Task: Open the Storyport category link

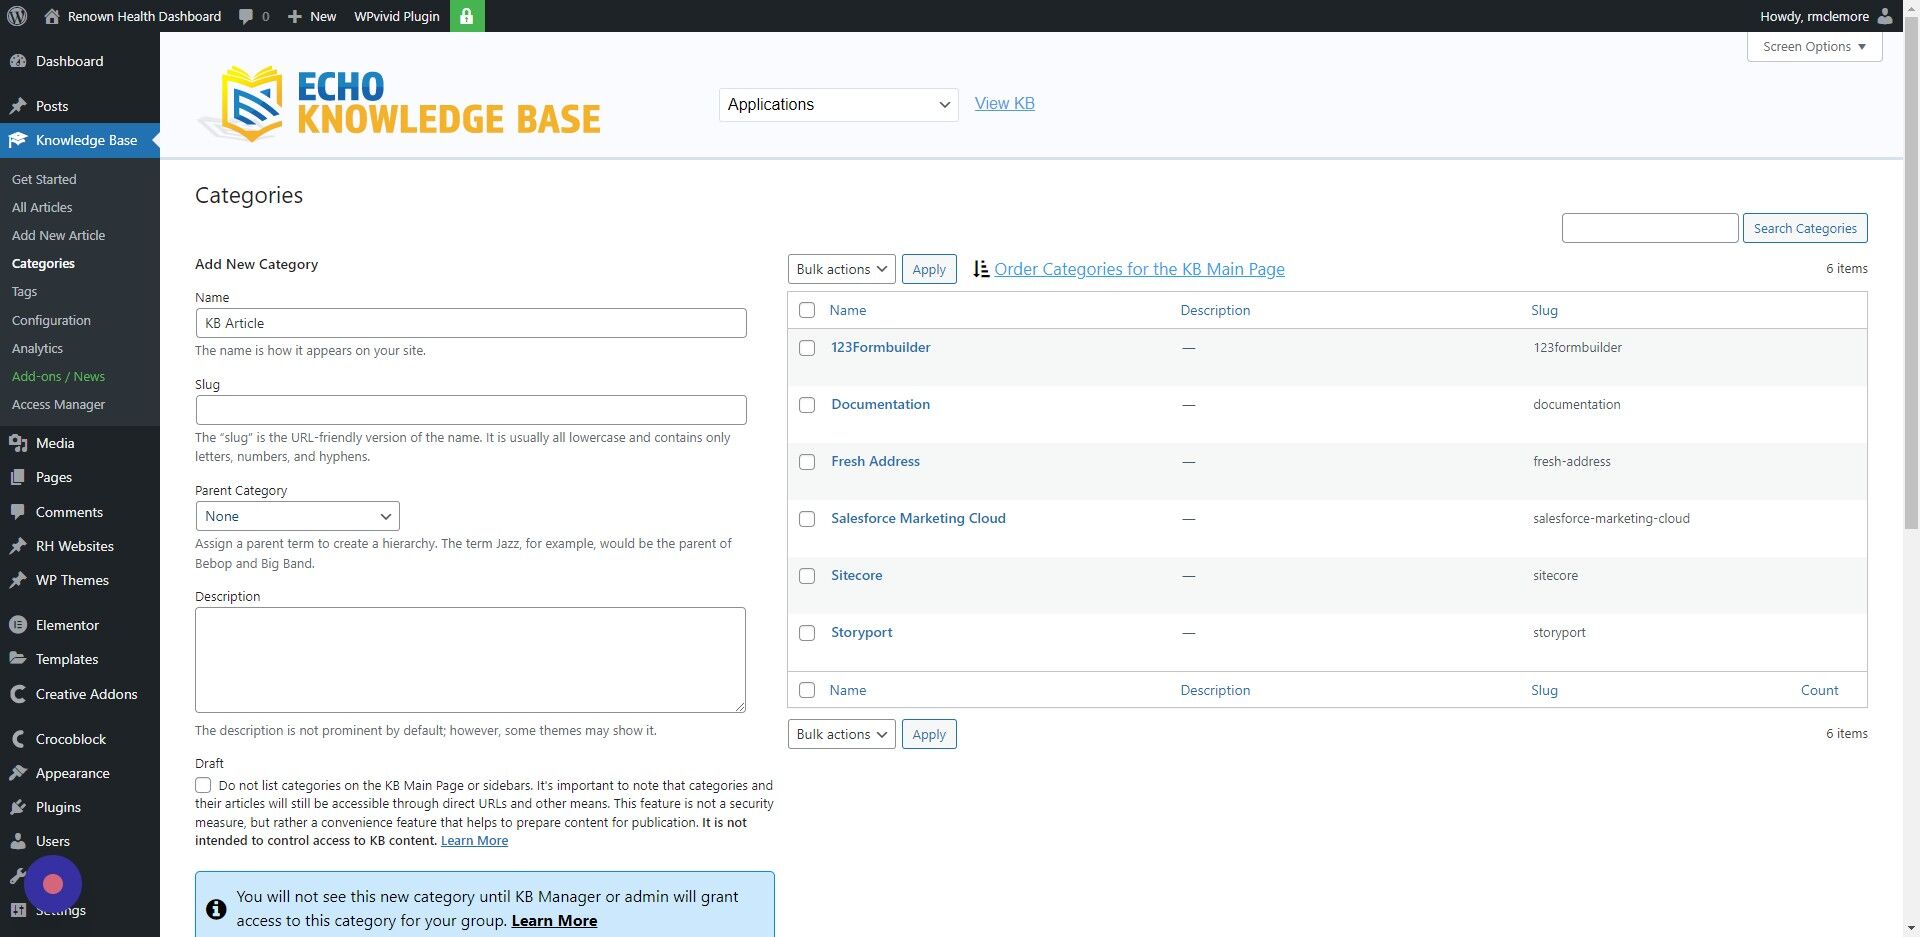Action: (x=862, y=632)
